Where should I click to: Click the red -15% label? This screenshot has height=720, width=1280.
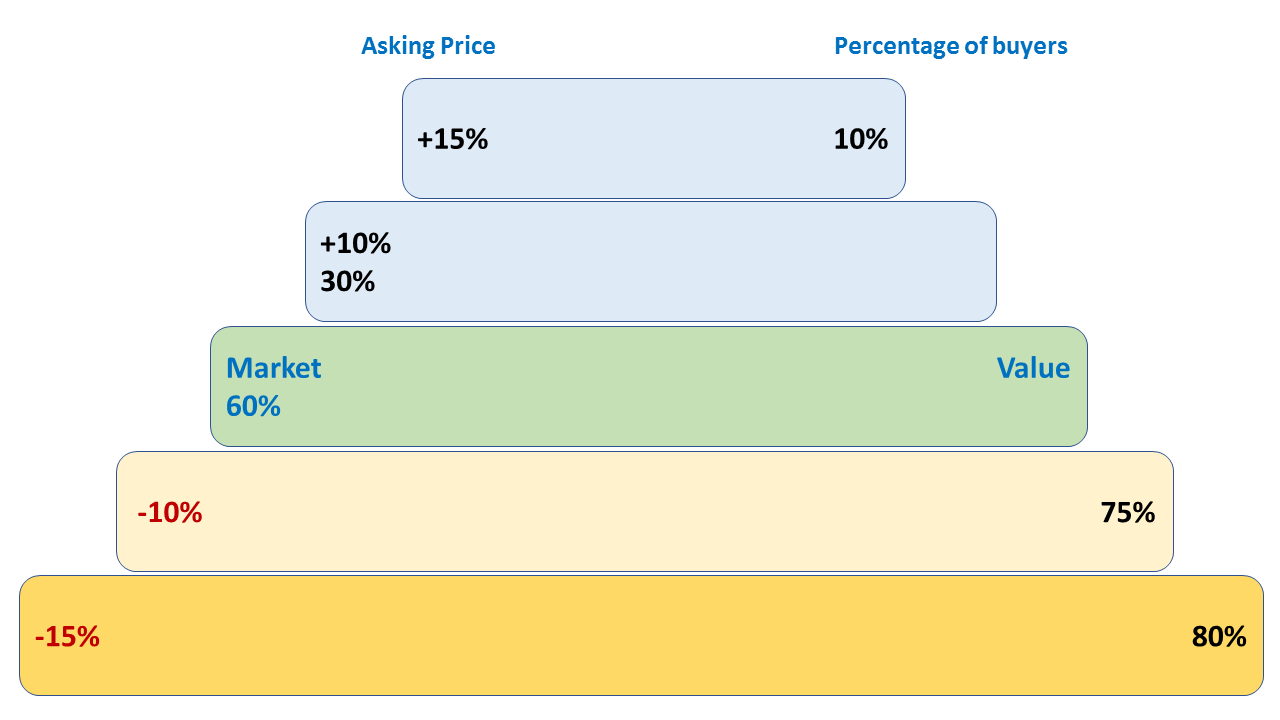click(x=67, y=637)
